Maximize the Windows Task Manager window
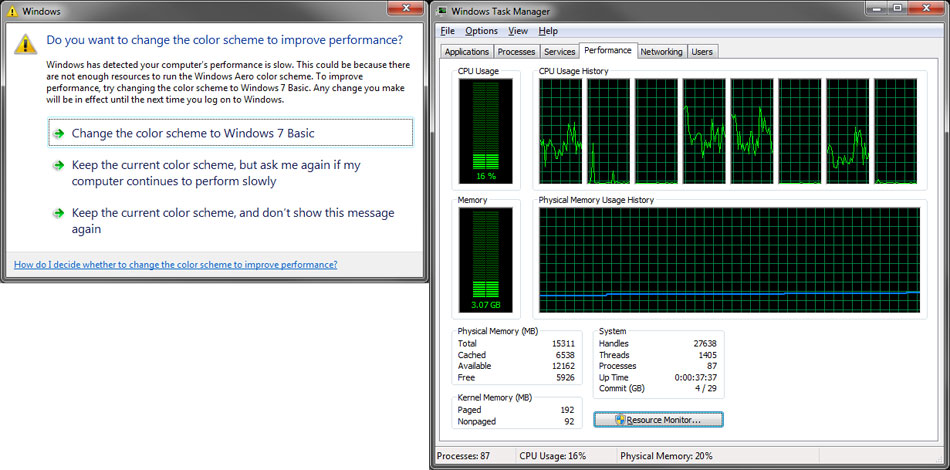 click(x=897, y=8)
